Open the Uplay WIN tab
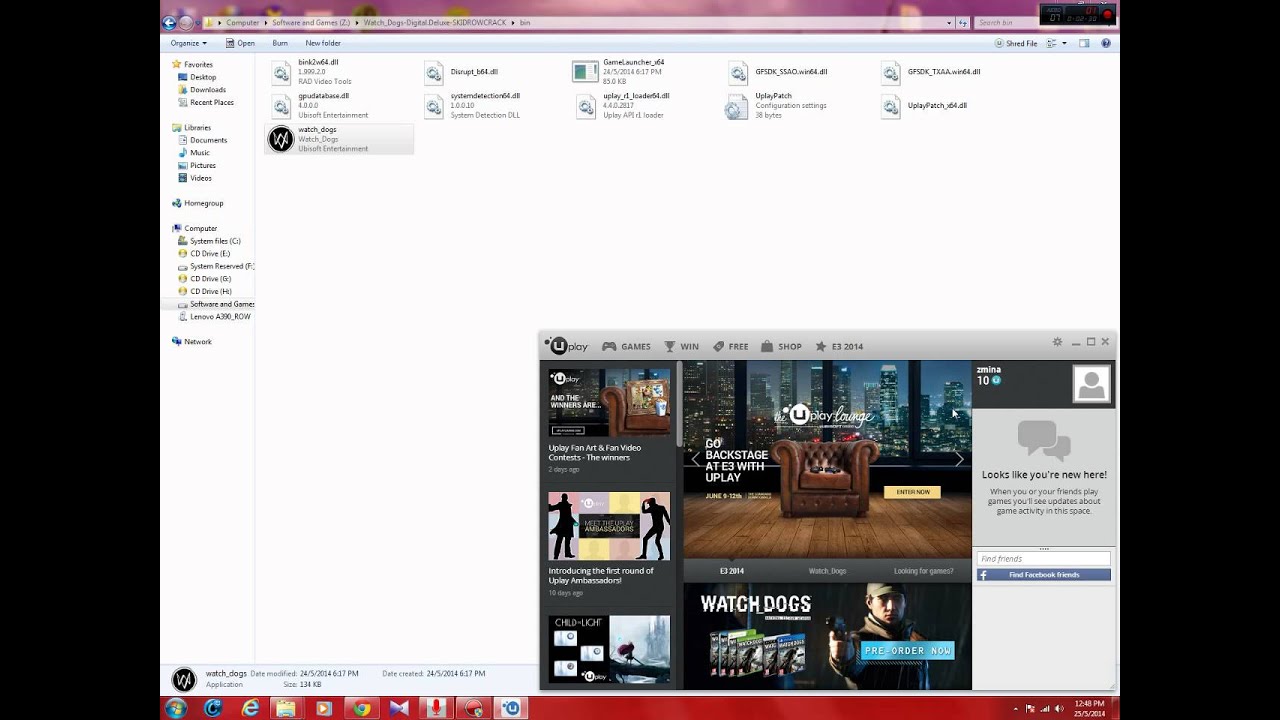This screenshot has height=720, width=1280. tap(682, 346)
